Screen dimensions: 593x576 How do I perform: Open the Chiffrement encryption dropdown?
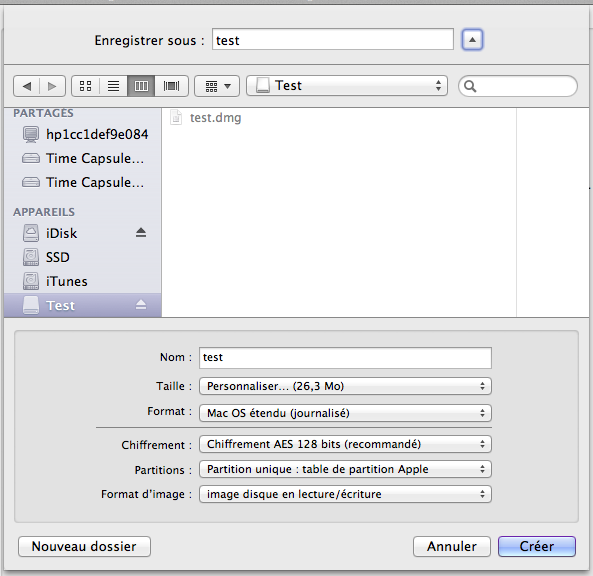345,444
